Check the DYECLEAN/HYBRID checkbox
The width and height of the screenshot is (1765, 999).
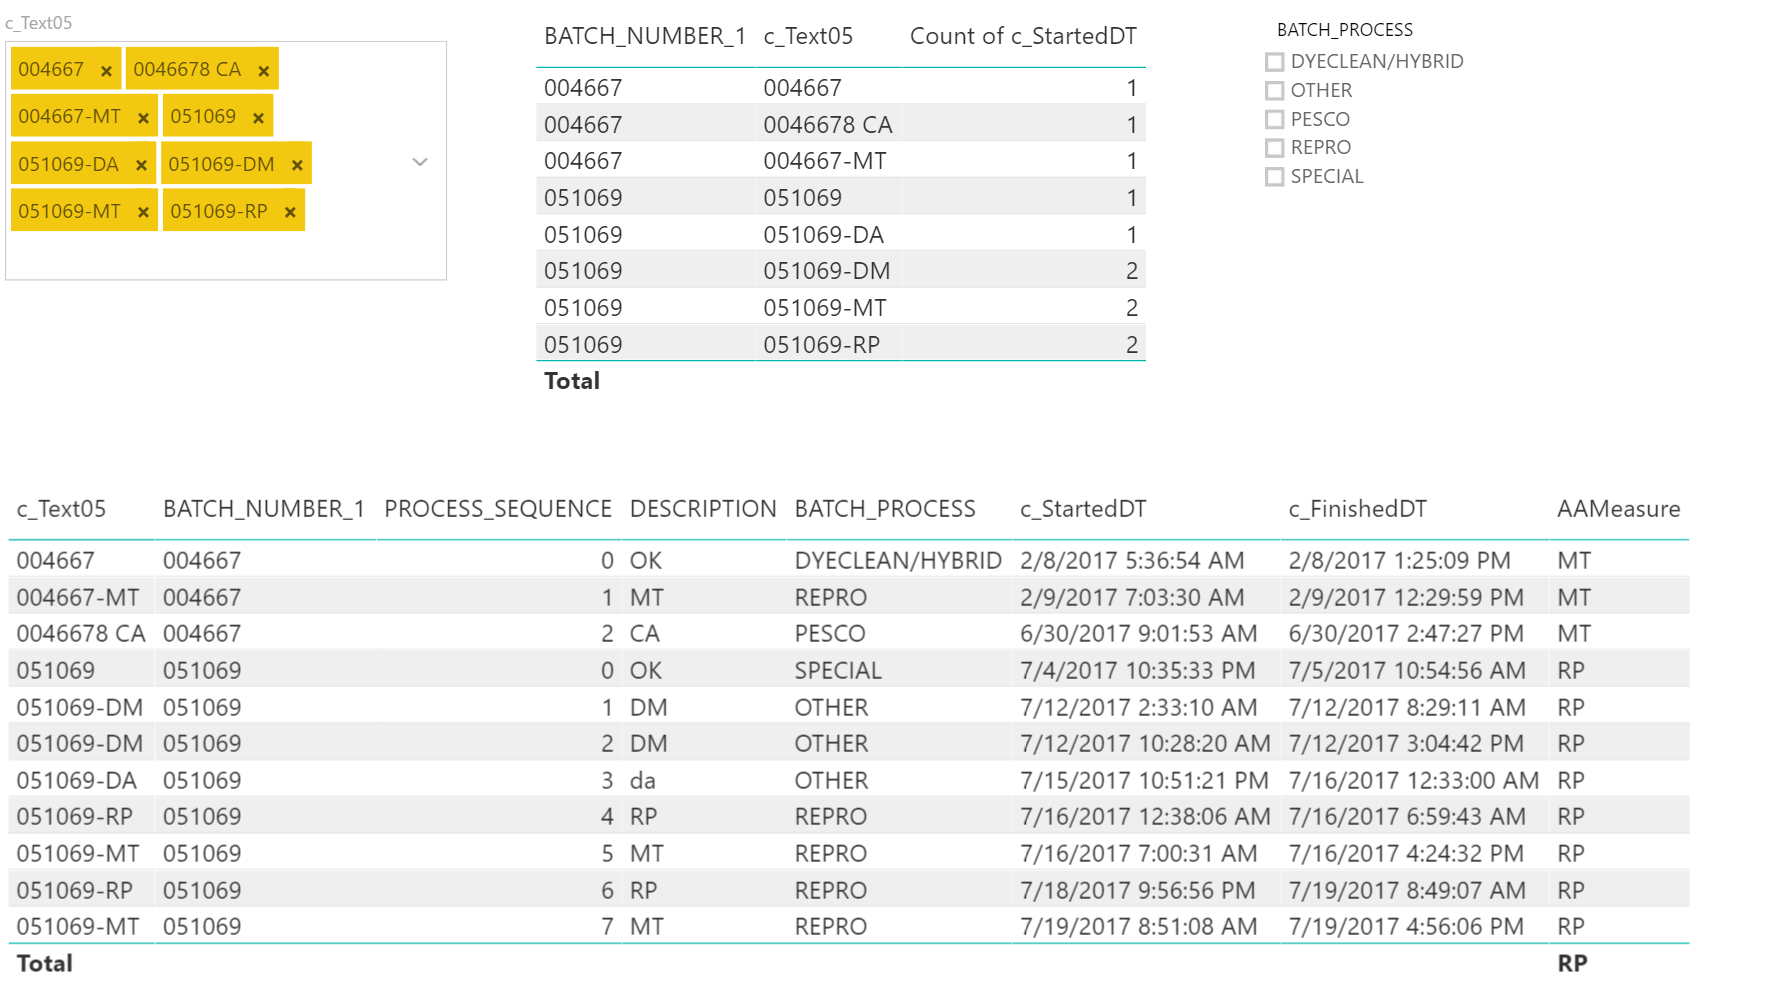(1274, 62)
